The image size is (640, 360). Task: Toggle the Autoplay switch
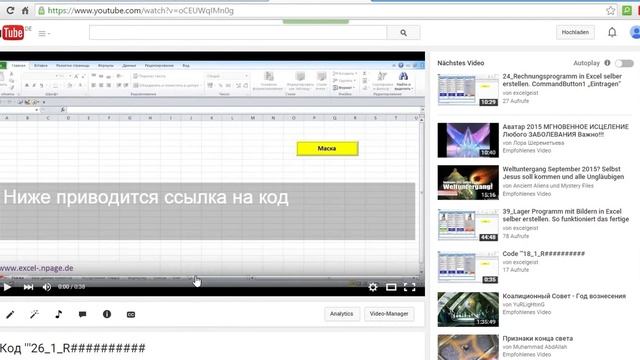click(624, 63)
